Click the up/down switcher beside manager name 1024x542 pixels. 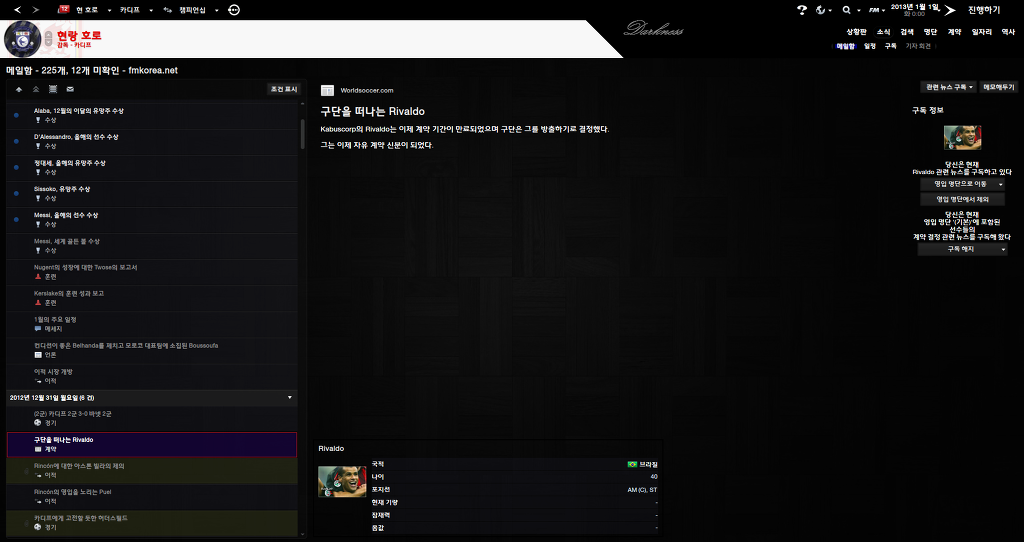tap(48, 39)
